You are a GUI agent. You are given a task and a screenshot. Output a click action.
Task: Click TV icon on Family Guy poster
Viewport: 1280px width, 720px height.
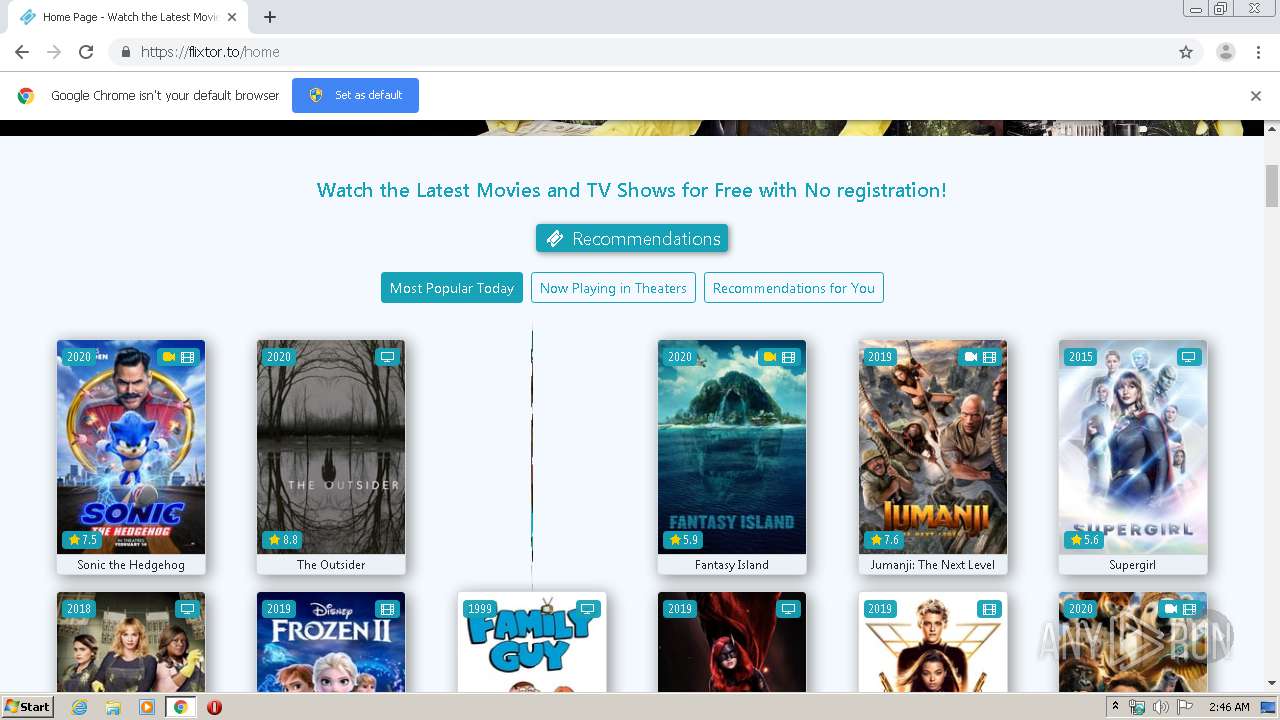(x=588, y=609)
